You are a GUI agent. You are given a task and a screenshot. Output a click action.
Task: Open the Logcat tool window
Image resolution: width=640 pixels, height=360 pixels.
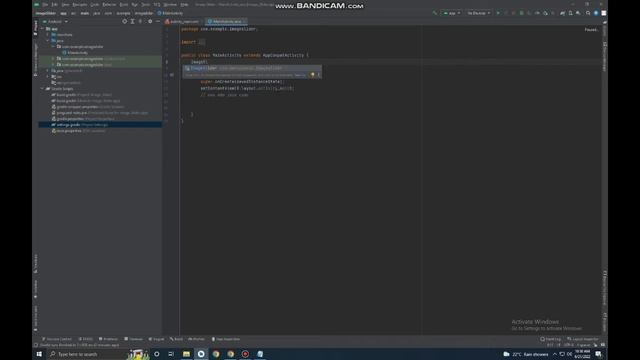click(156, 339)
